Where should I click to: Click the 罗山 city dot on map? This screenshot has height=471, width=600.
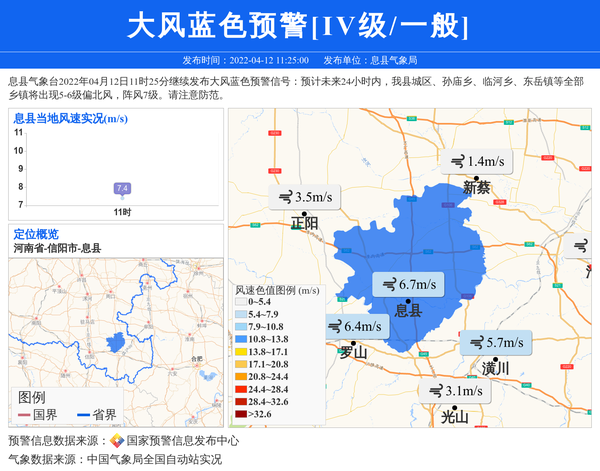click(354, 343)
